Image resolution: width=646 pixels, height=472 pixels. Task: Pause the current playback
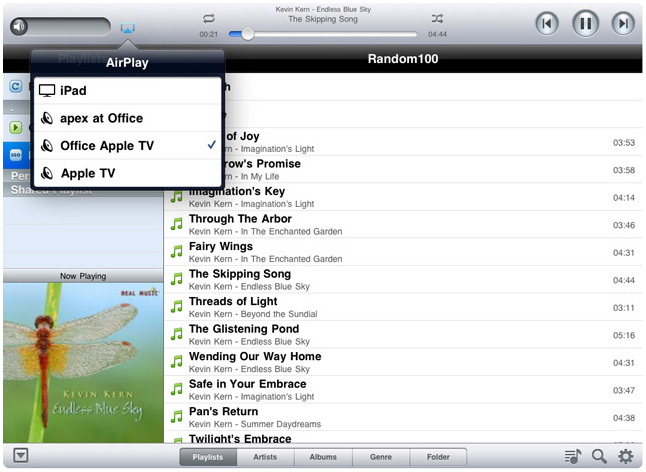click(585, 23)
